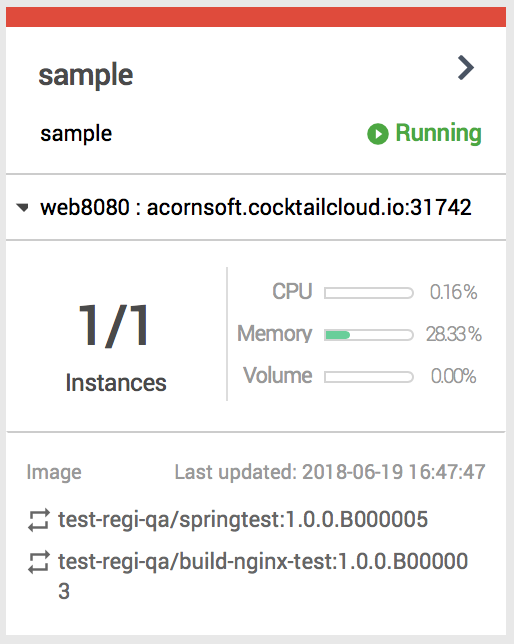The width and height of the screenshot is (514, 644).
Task: Click the Memory usage bar
Action: [x=369, y=335]
